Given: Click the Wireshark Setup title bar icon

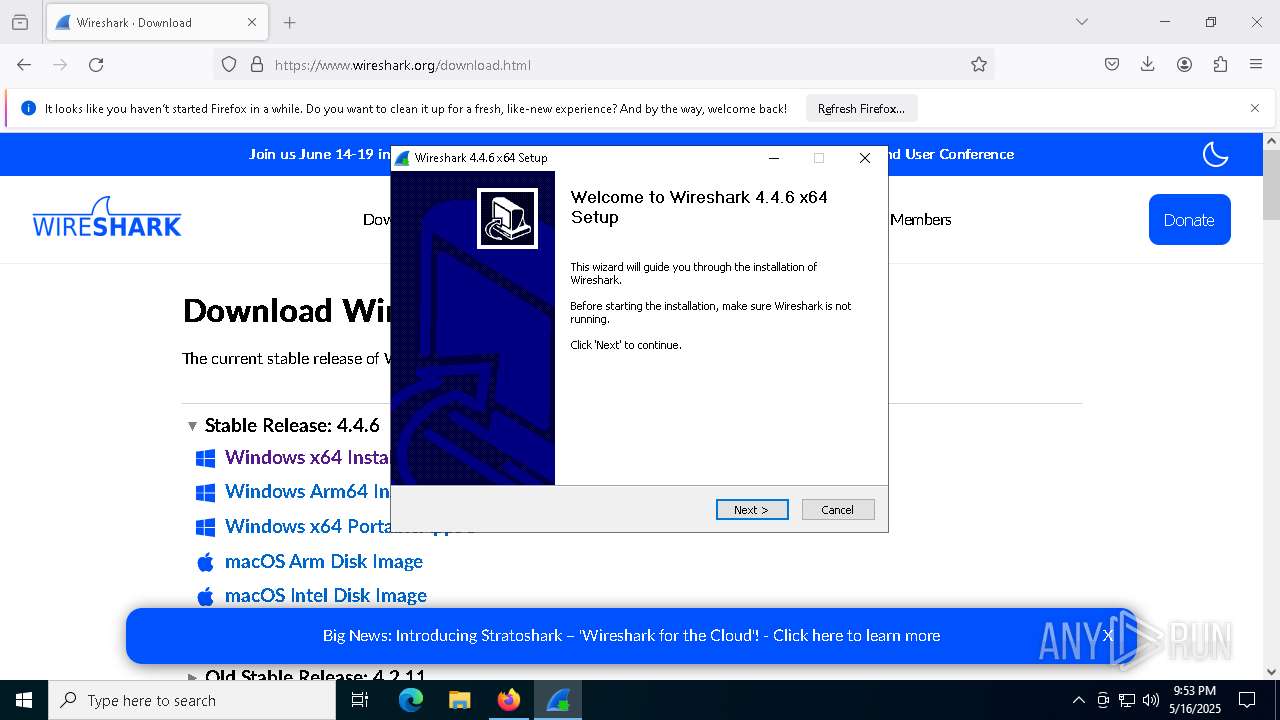Looking at the screenshot, I should [402, 158].
